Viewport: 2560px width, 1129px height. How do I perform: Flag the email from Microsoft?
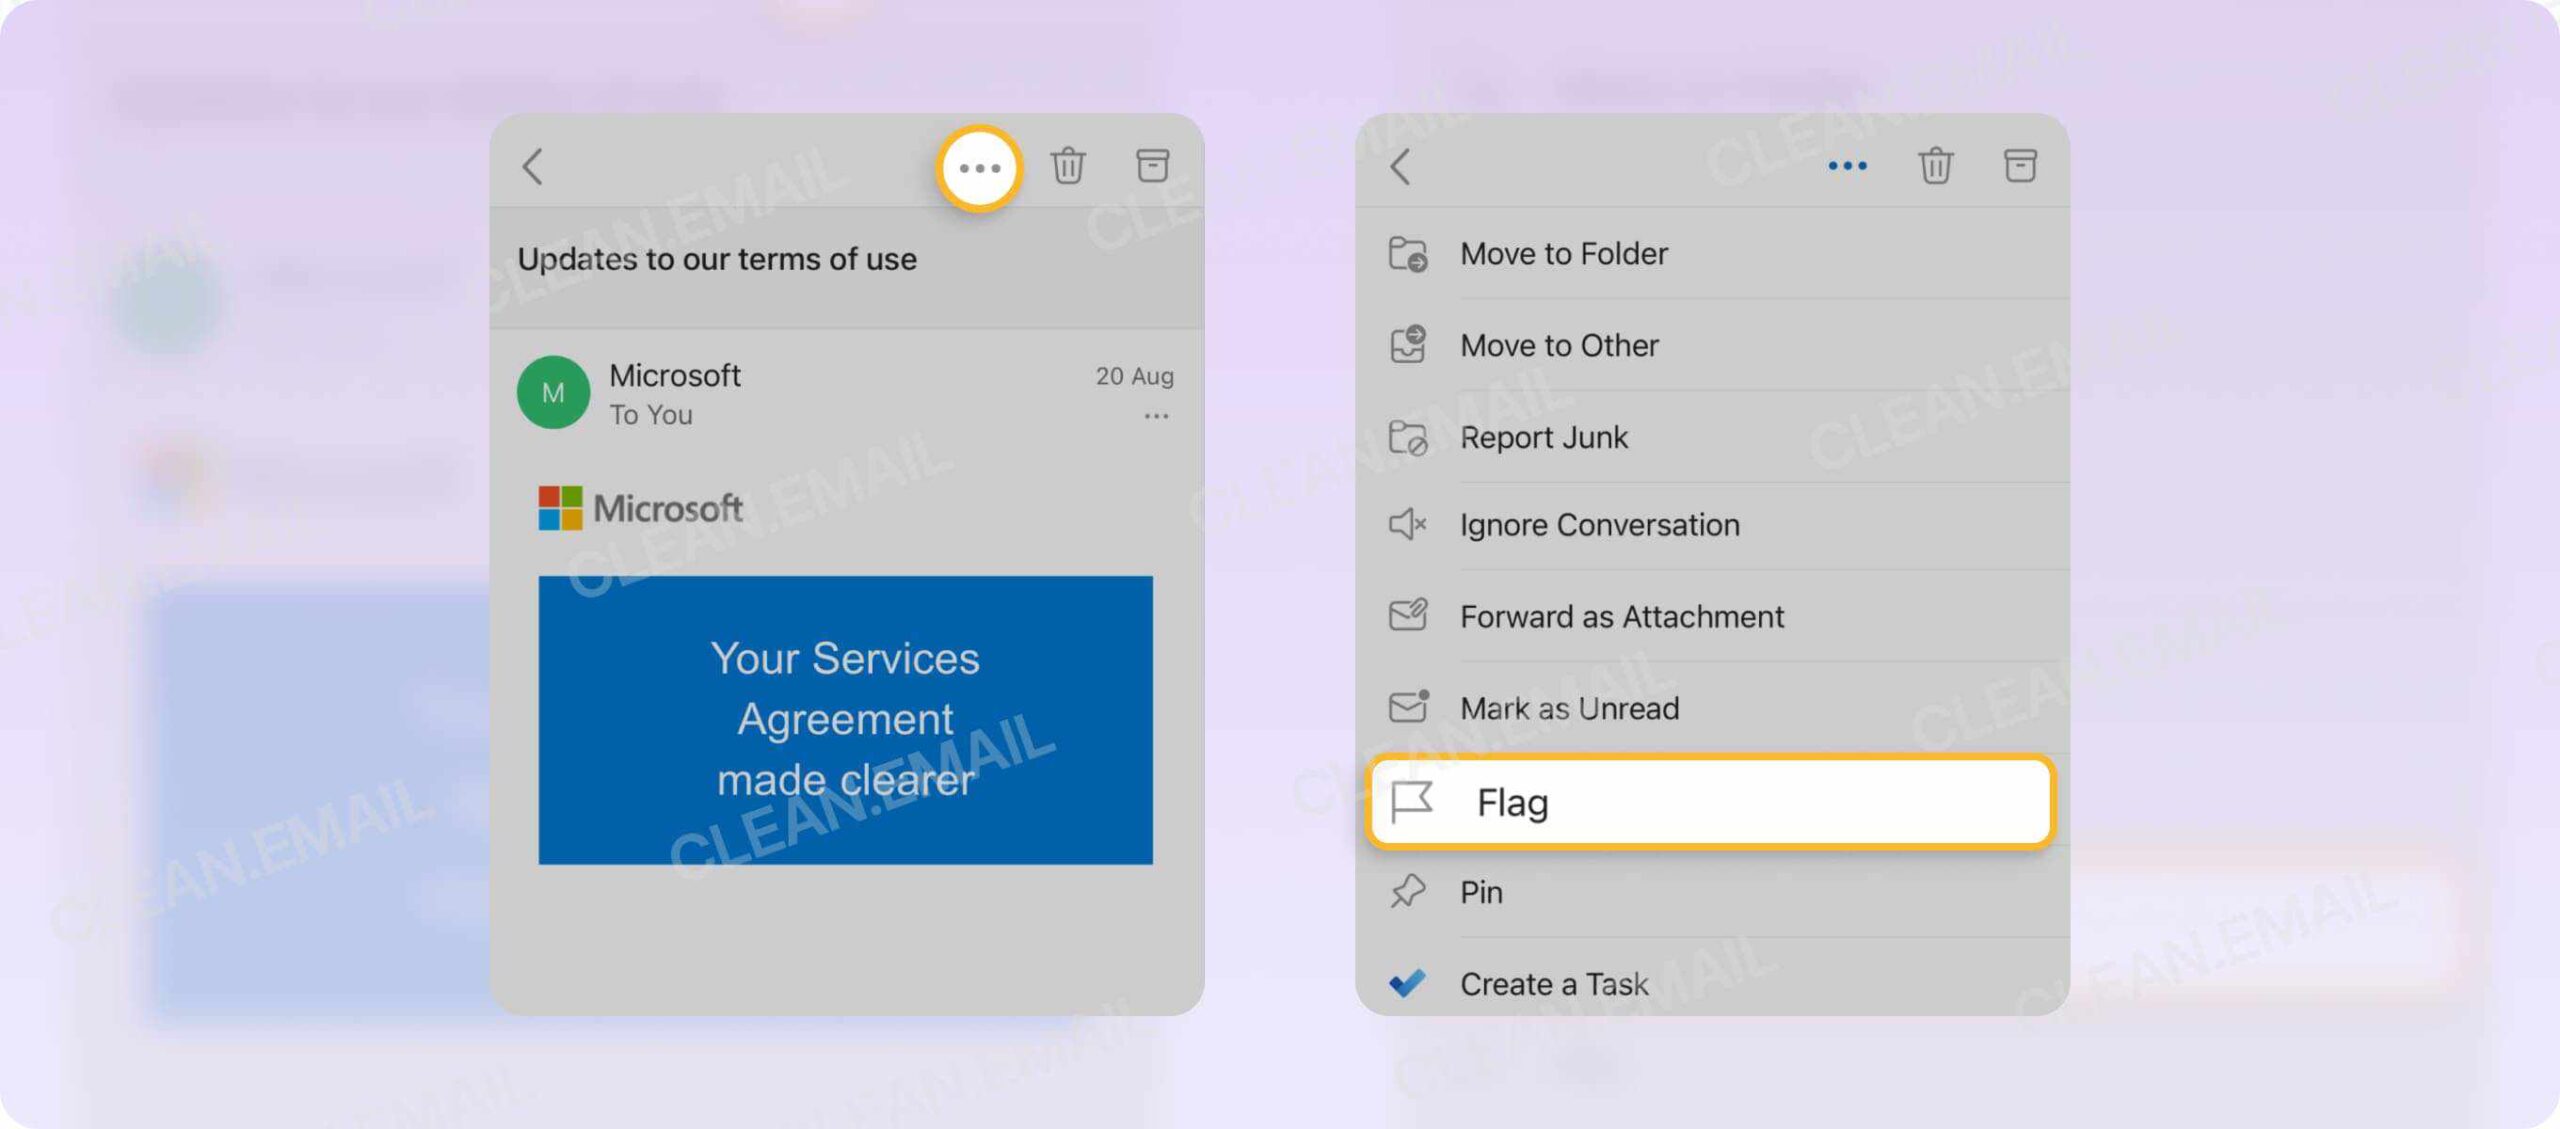click(1512, 801)
